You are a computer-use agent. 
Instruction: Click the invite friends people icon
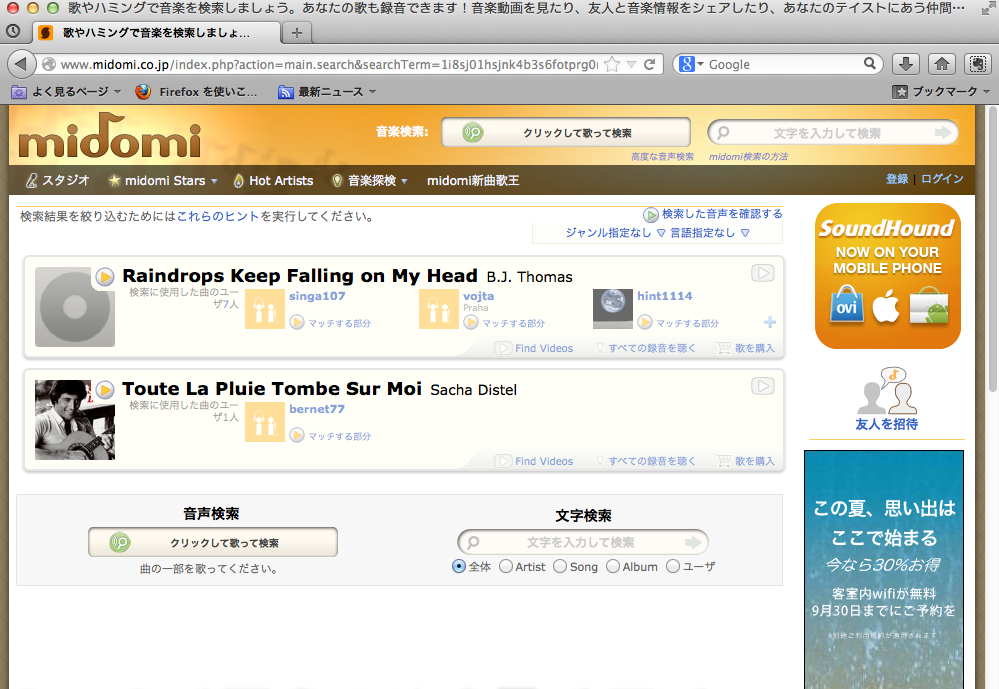[887, 391]
